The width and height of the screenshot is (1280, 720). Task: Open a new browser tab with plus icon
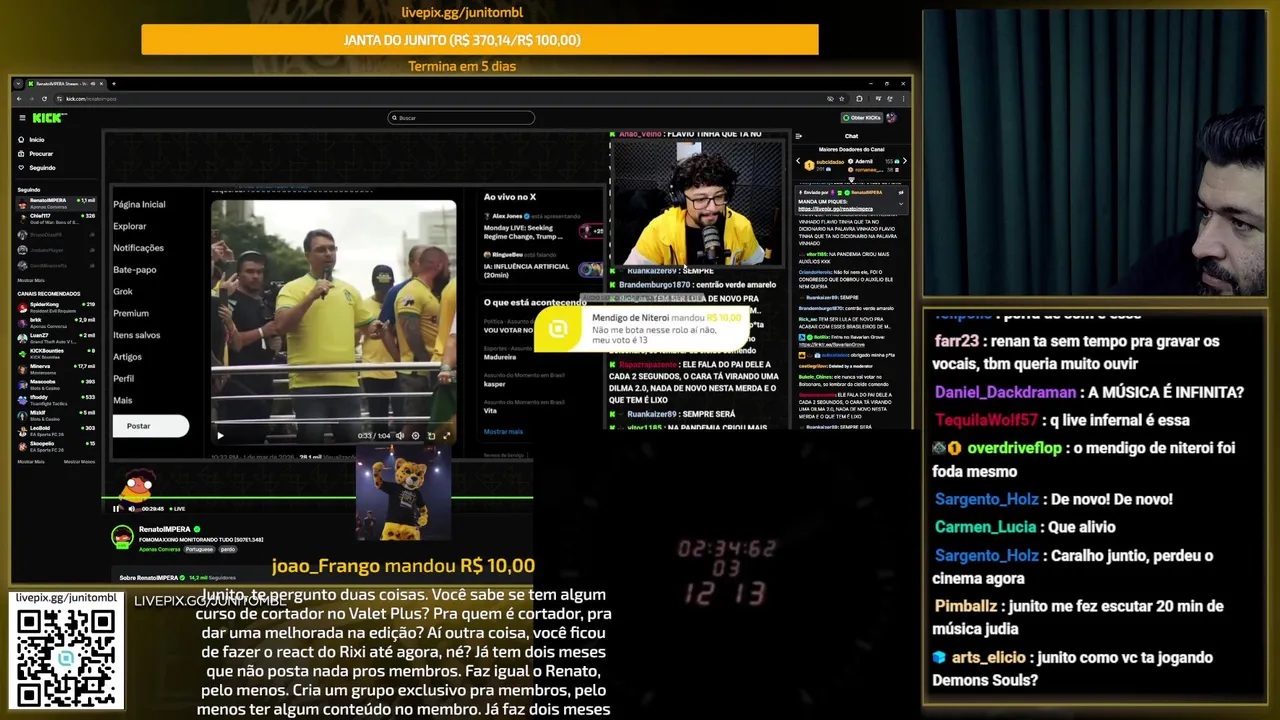coord(113,84)
